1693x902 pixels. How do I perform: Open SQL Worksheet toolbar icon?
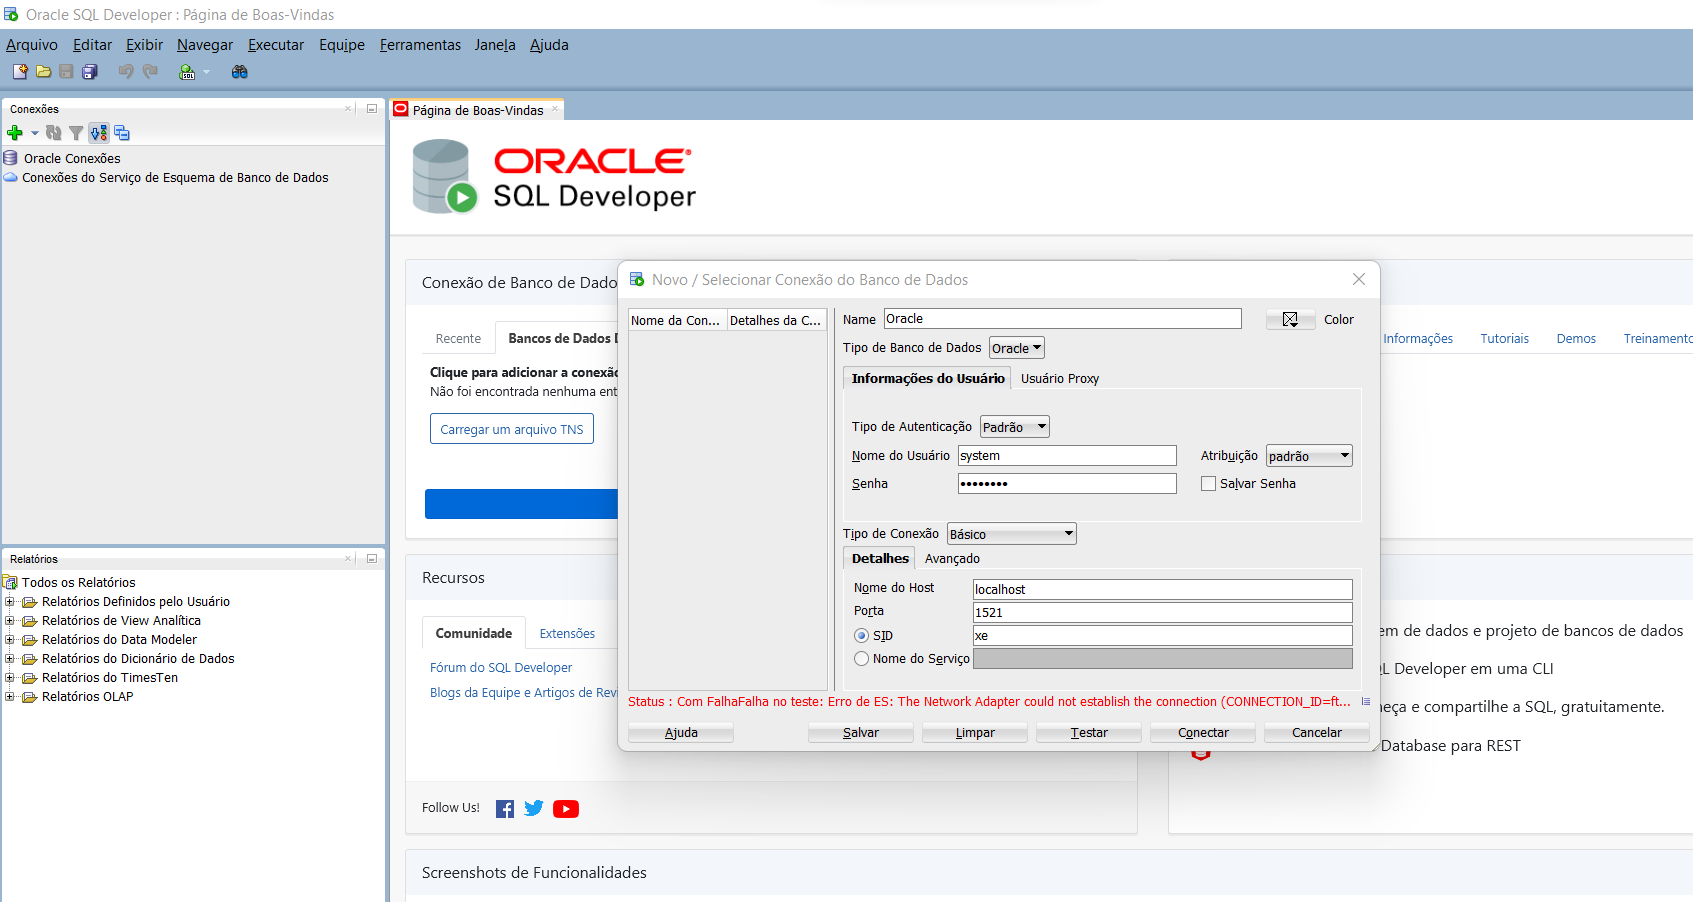point(186,72)
